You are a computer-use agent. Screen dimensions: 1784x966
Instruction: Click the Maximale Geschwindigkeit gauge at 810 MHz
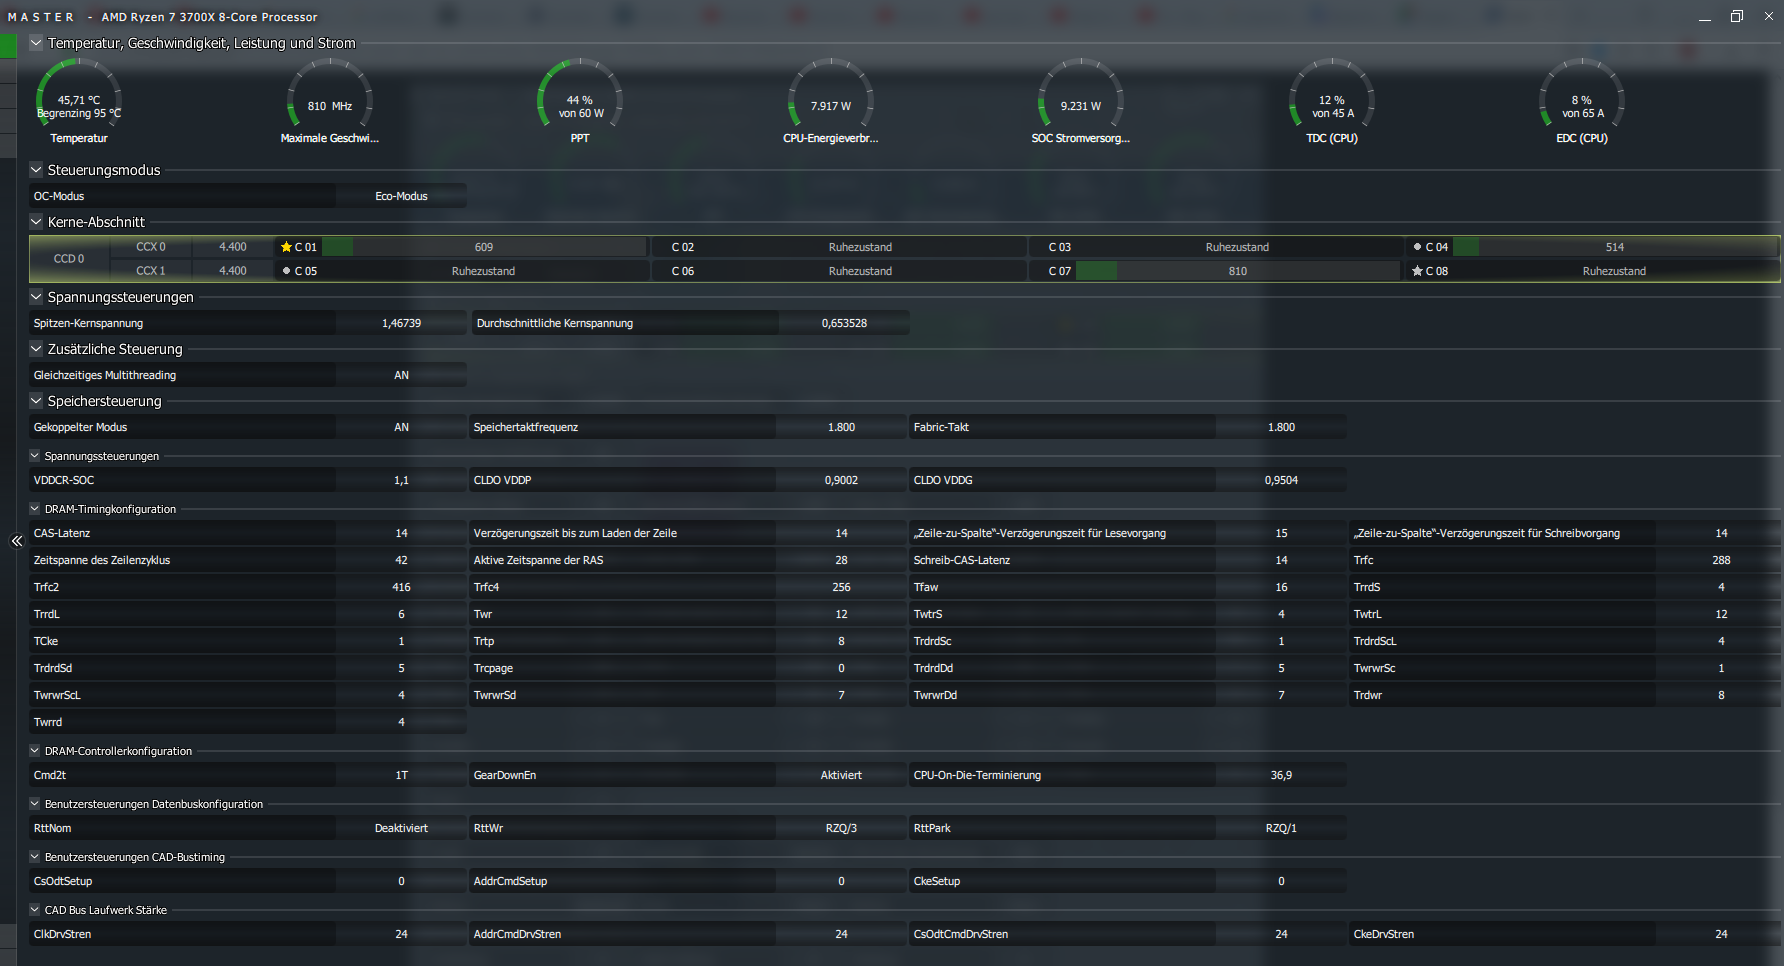330,100
